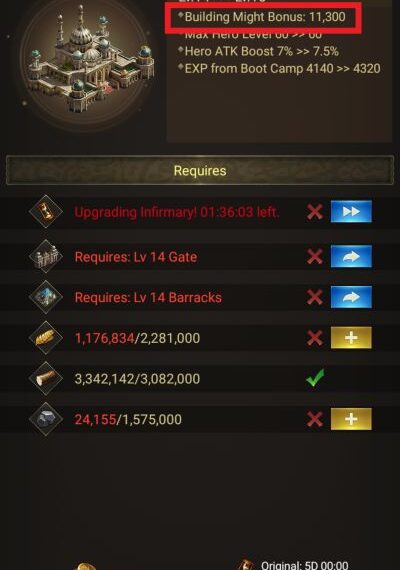The image size is (400, 570).
Task: Go to the Lv 14 Gate requirement
Action: click(x=351, y=257)
